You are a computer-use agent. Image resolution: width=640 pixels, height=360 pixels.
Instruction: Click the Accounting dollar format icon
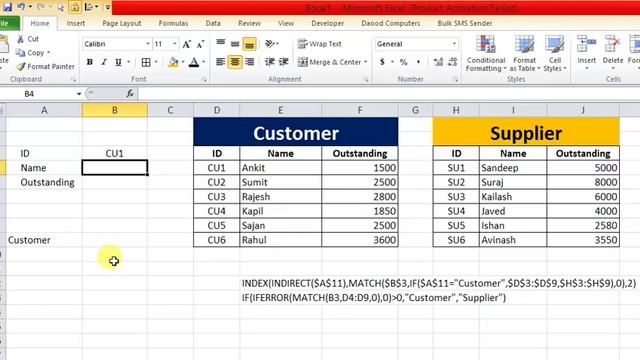coord(382,62)
